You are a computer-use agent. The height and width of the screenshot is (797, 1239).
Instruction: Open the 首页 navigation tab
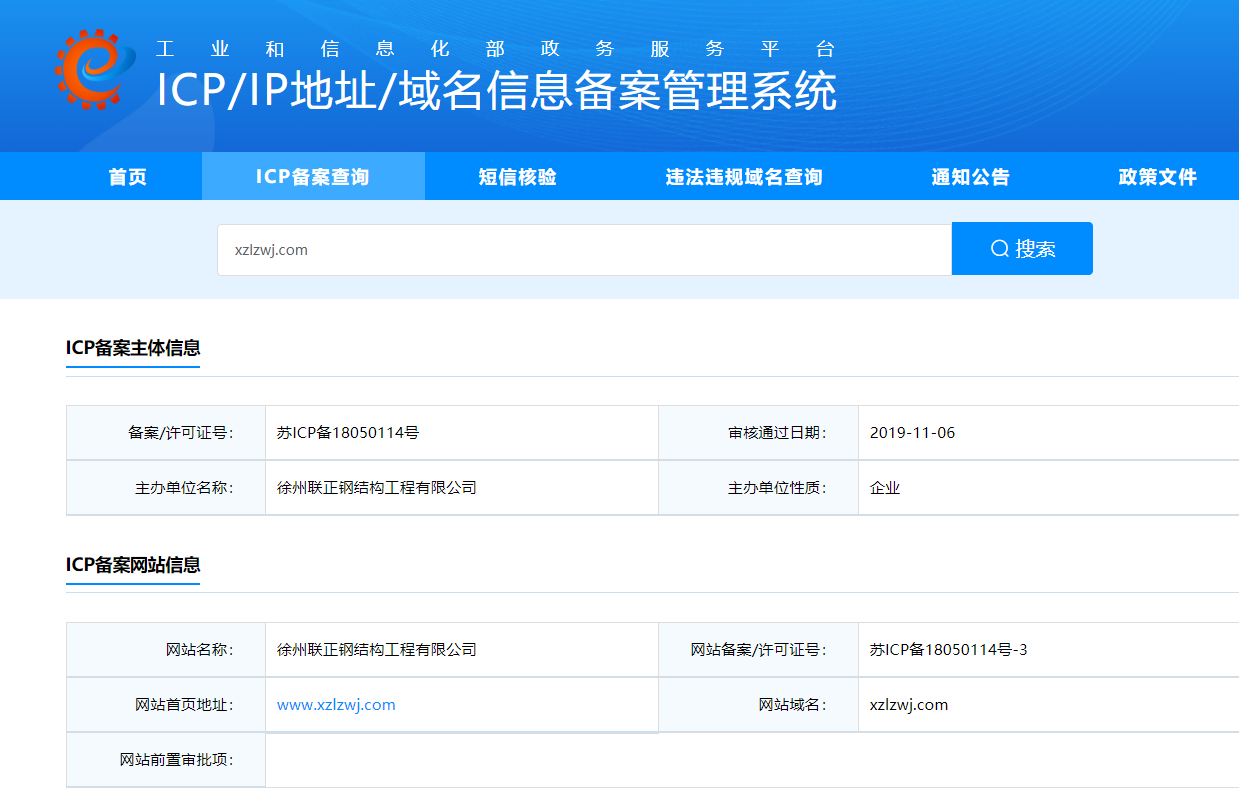[x=126, y=176]
